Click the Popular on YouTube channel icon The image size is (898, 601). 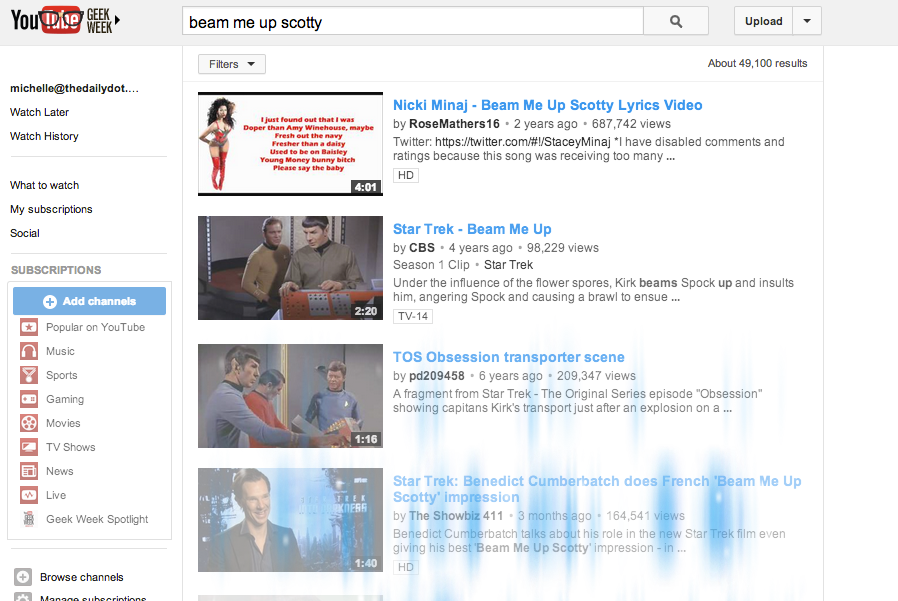tap(29, 328)
